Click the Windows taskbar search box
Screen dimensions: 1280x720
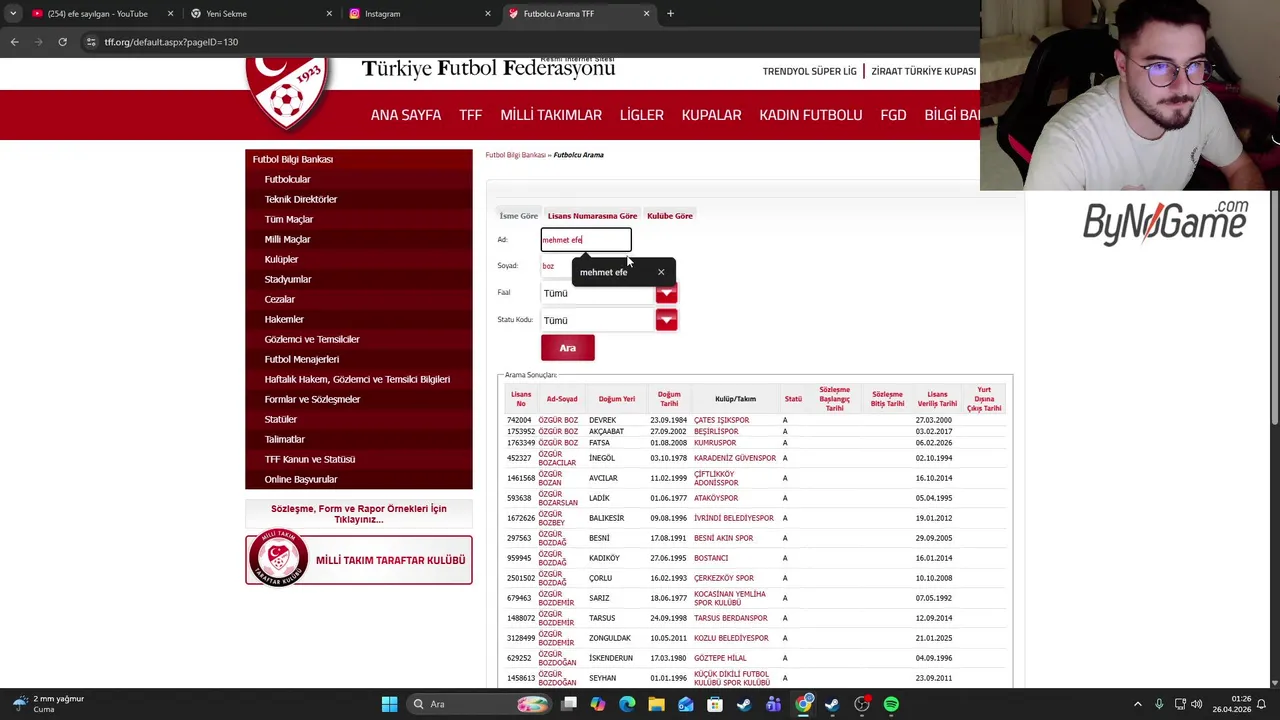[x=480, y=704]
